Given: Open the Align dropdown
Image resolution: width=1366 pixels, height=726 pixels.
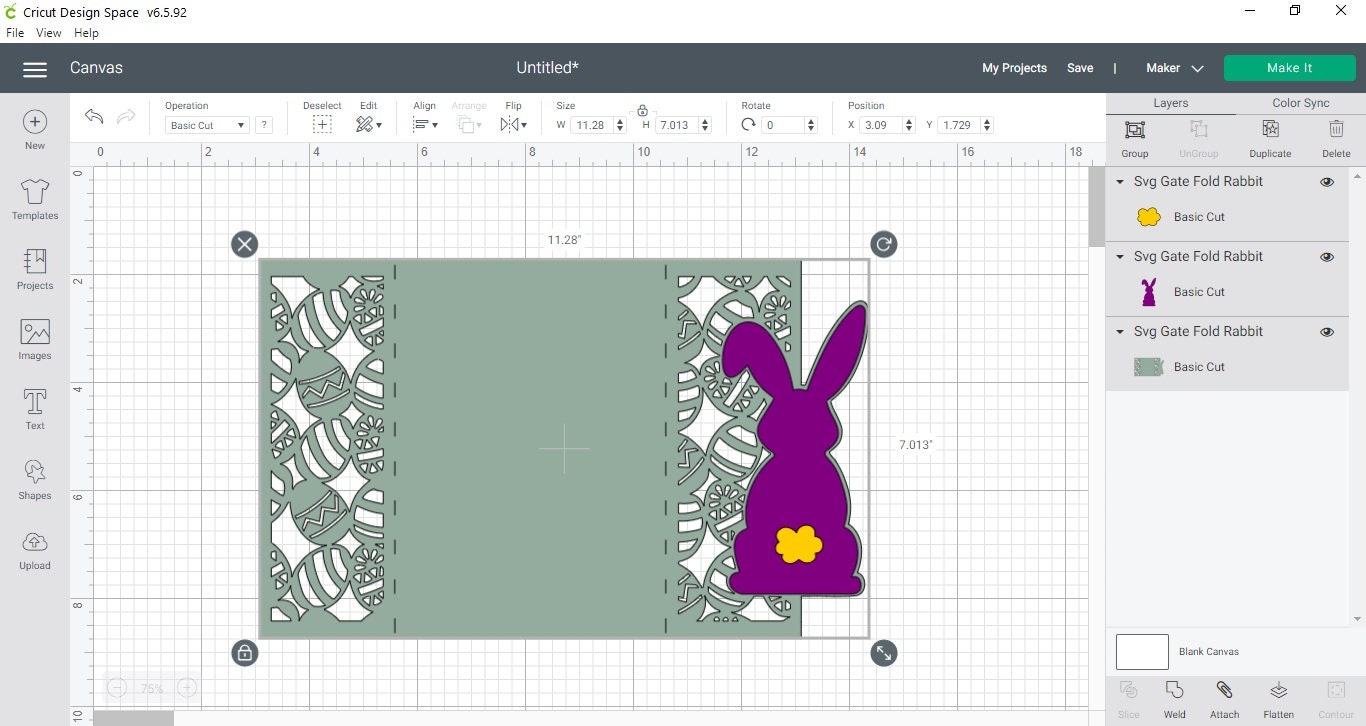Looking at the screenshot, I should 425,125.
